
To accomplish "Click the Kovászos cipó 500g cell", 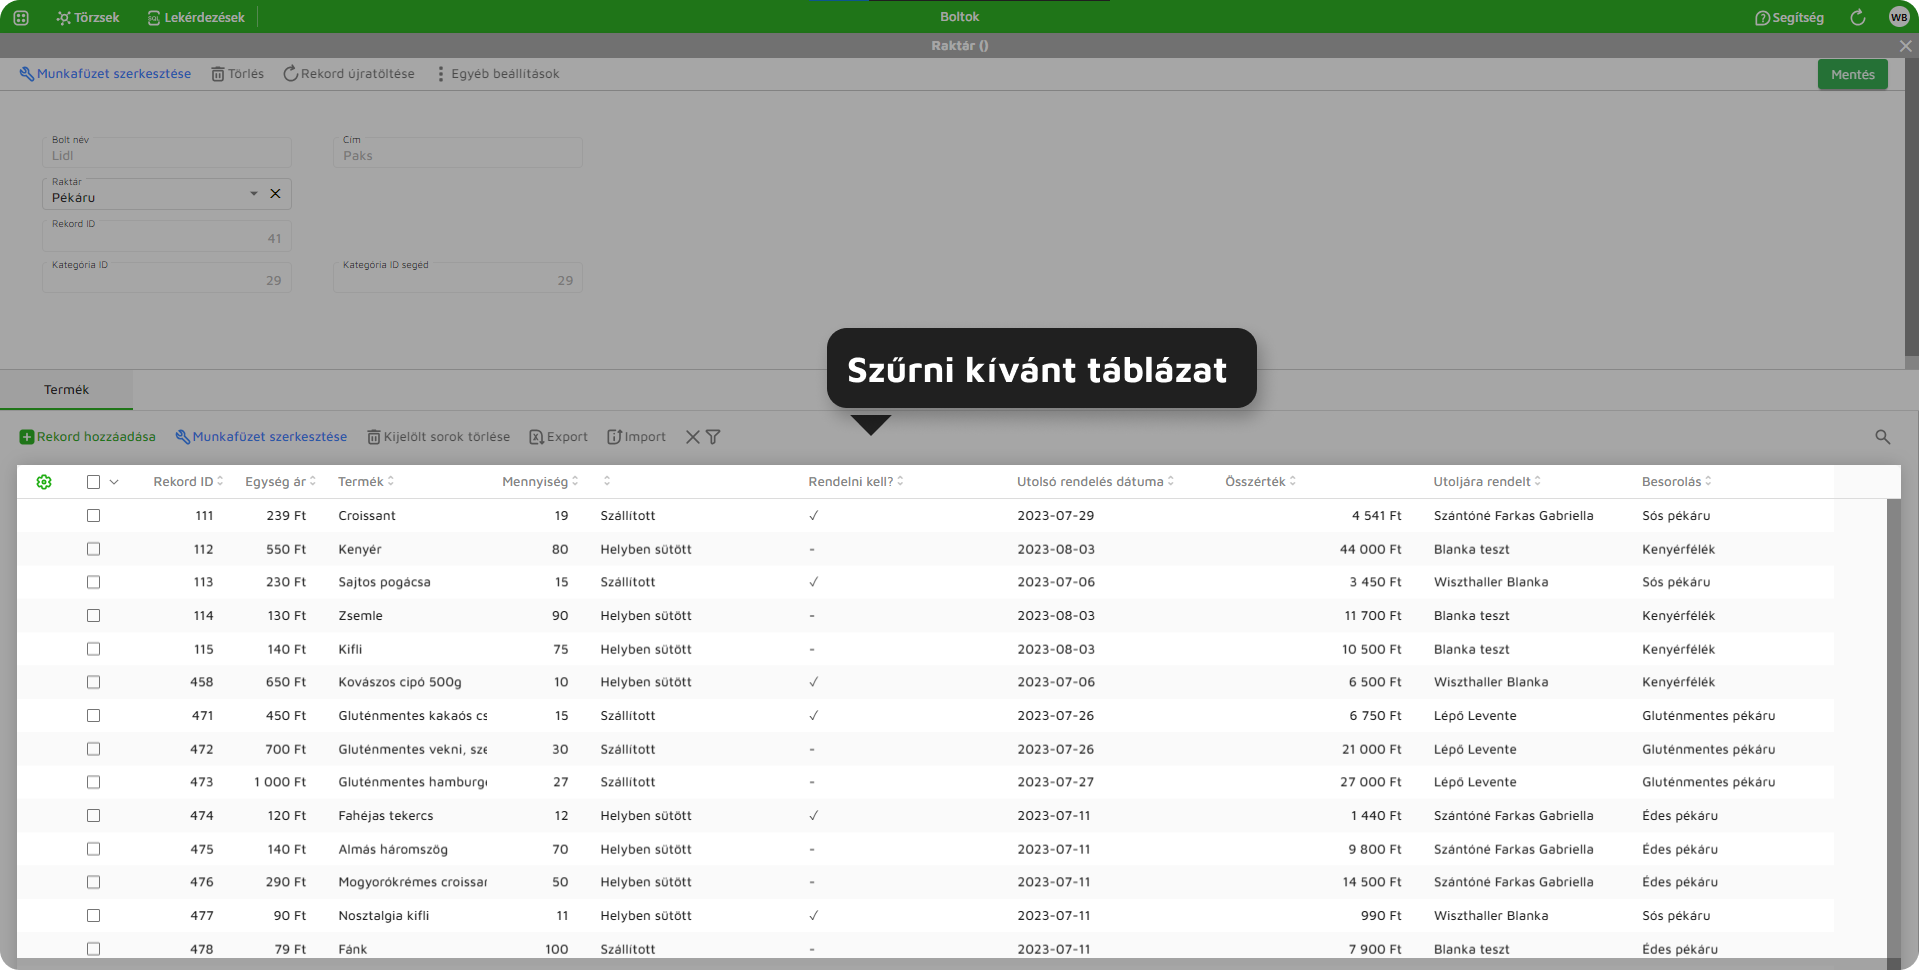I will pos(400,682).
